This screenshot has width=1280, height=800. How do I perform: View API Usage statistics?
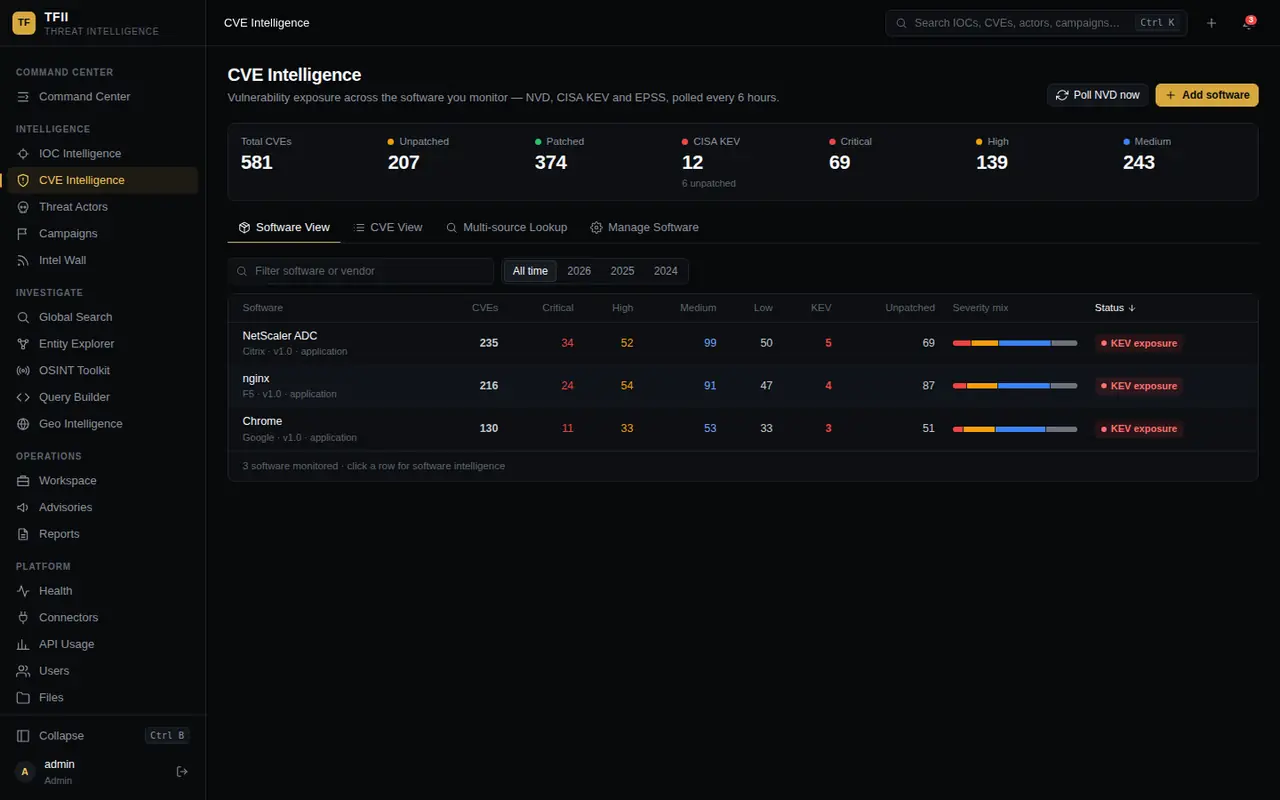[102, 645]
